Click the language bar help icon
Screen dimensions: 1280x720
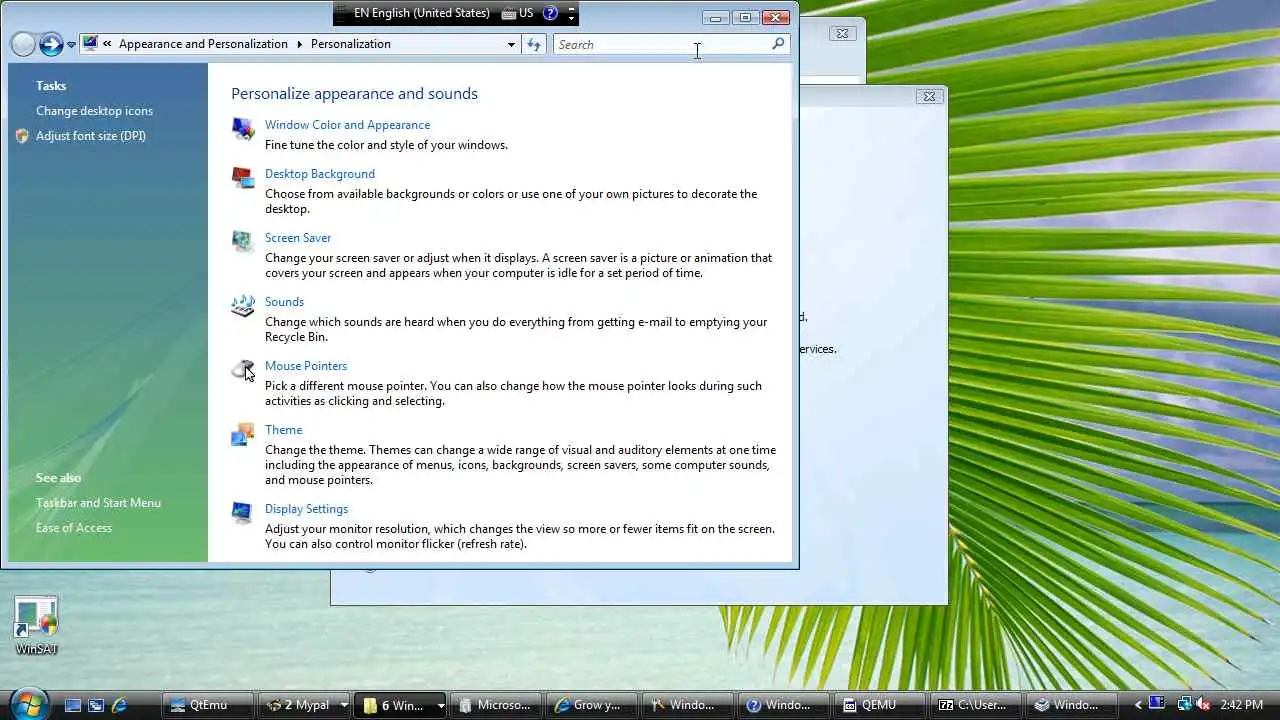pos(550,13)
